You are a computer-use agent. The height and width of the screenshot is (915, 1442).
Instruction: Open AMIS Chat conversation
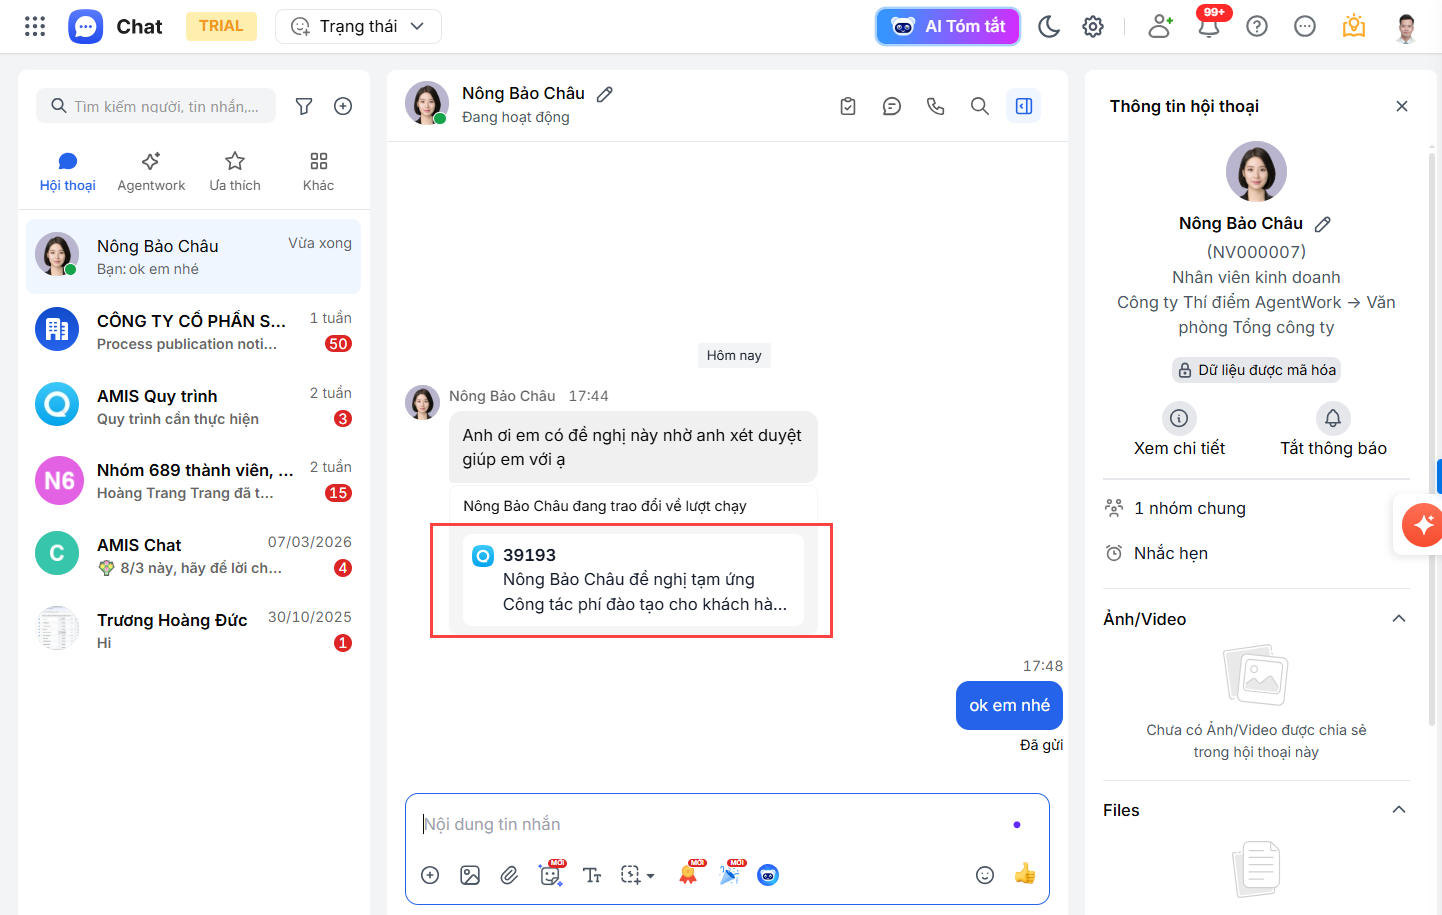193,555
